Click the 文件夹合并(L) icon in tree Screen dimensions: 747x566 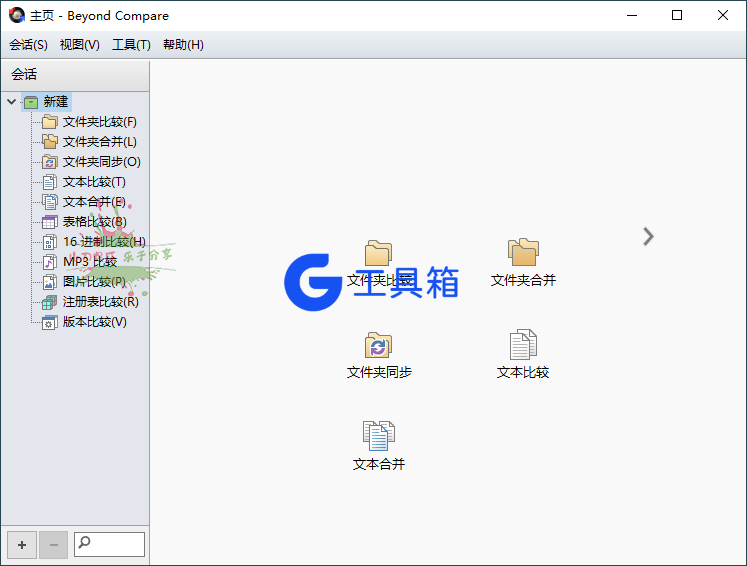coord(50,142)
